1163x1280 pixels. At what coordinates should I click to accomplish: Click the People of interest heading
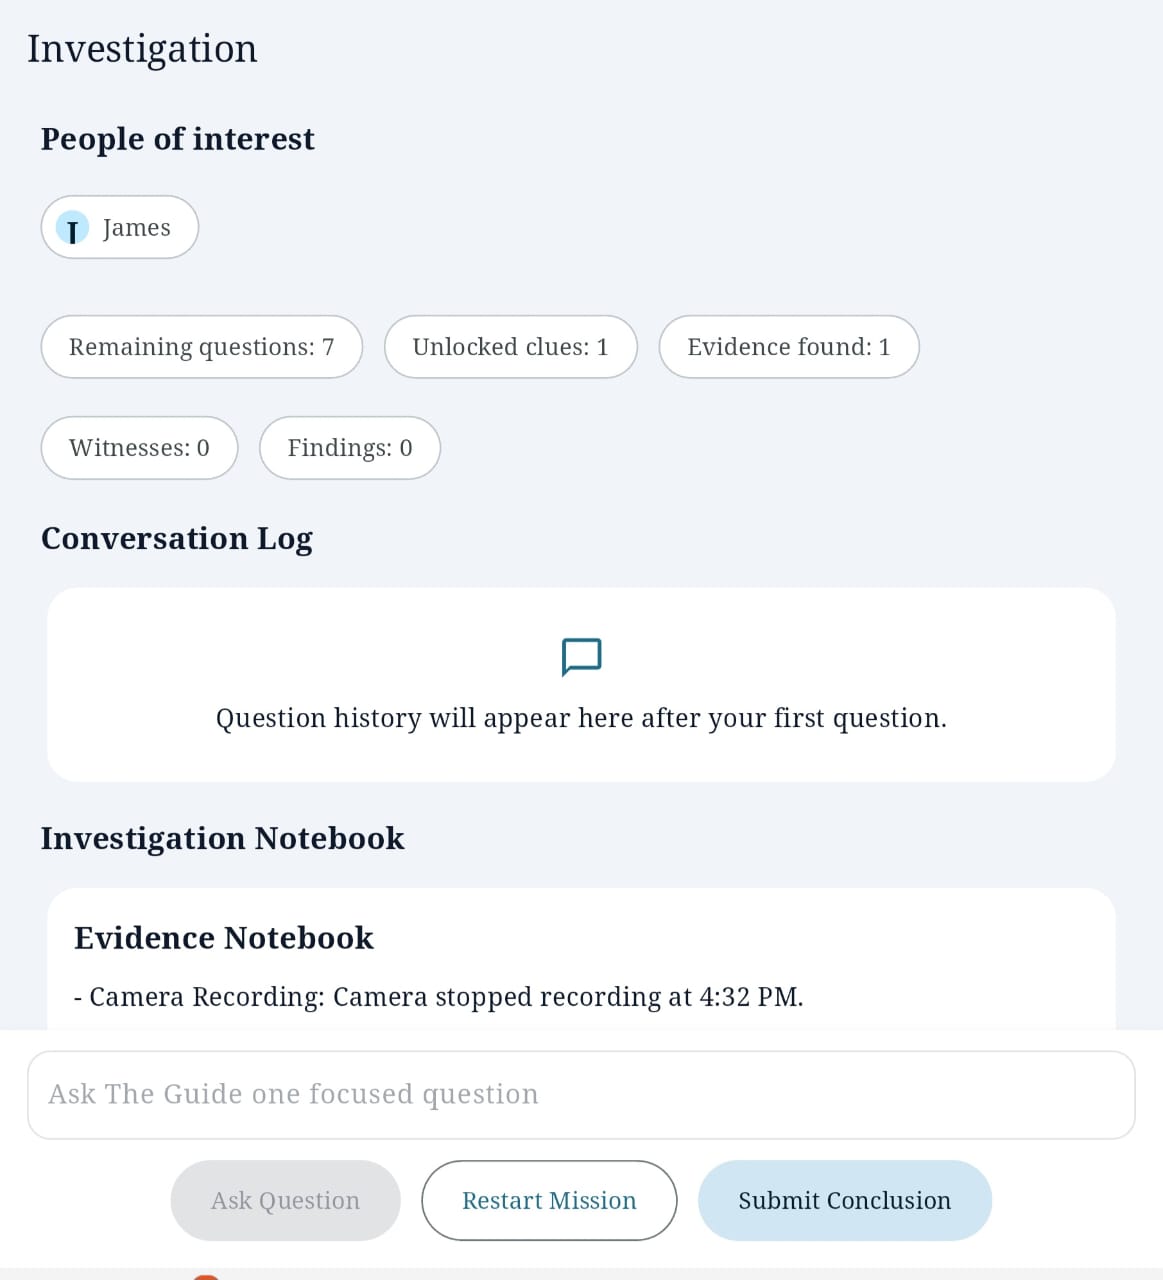click(x=178, y=139)
